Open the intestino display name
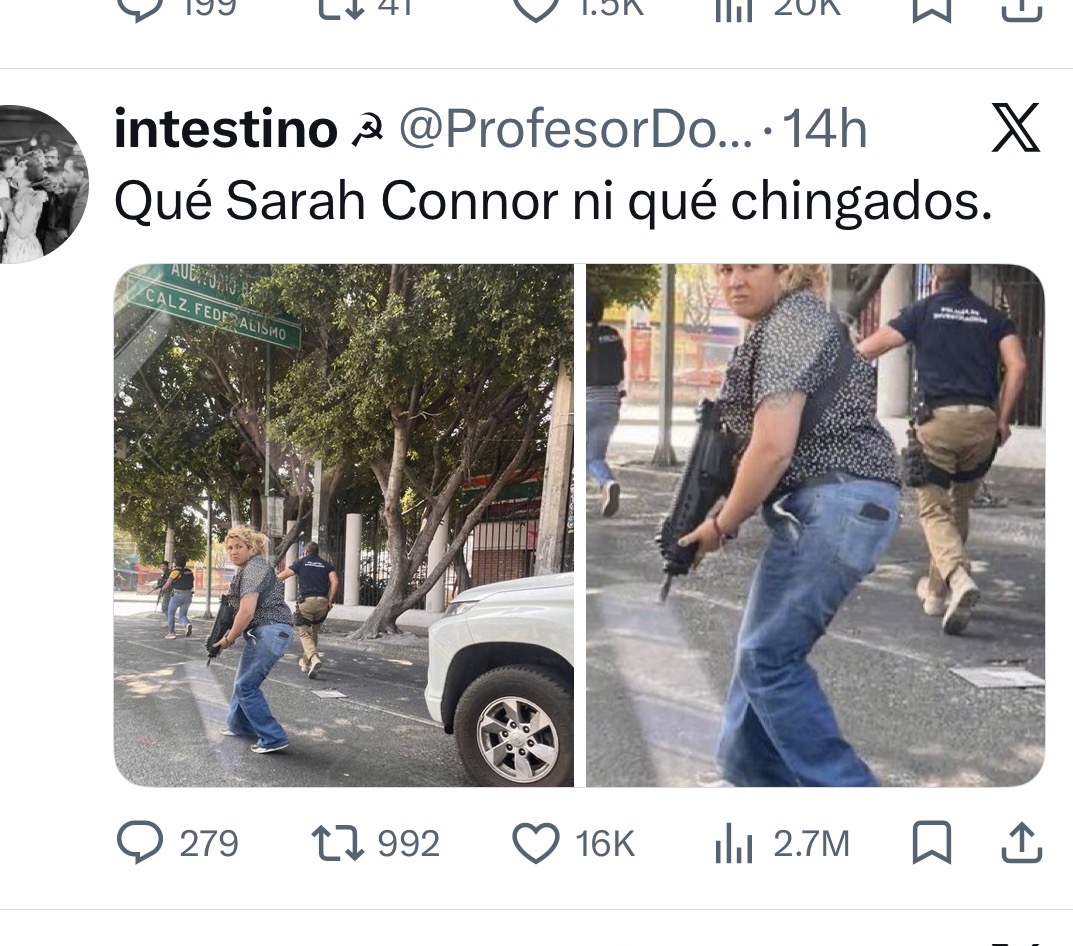 coord(226,129)
